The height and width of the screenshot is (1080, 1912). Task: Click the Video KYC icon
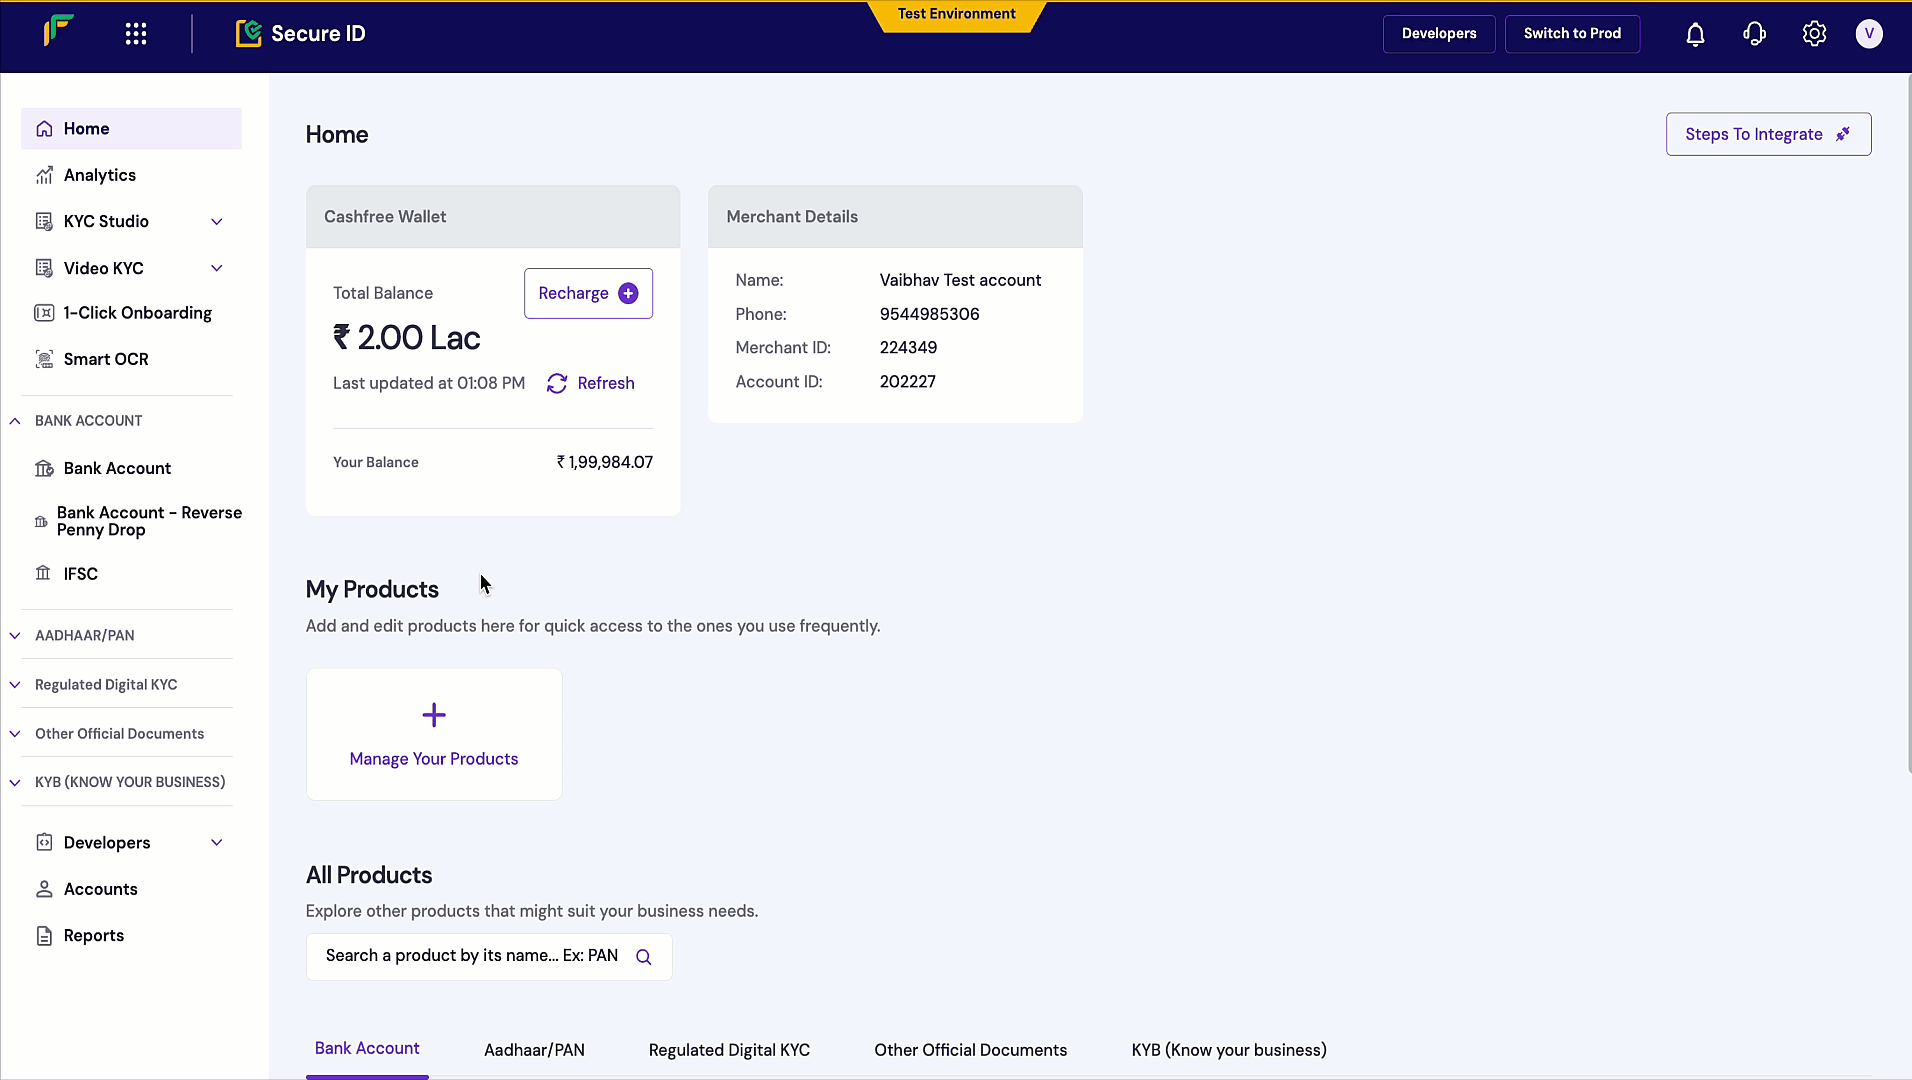click(x=44, y=268)
